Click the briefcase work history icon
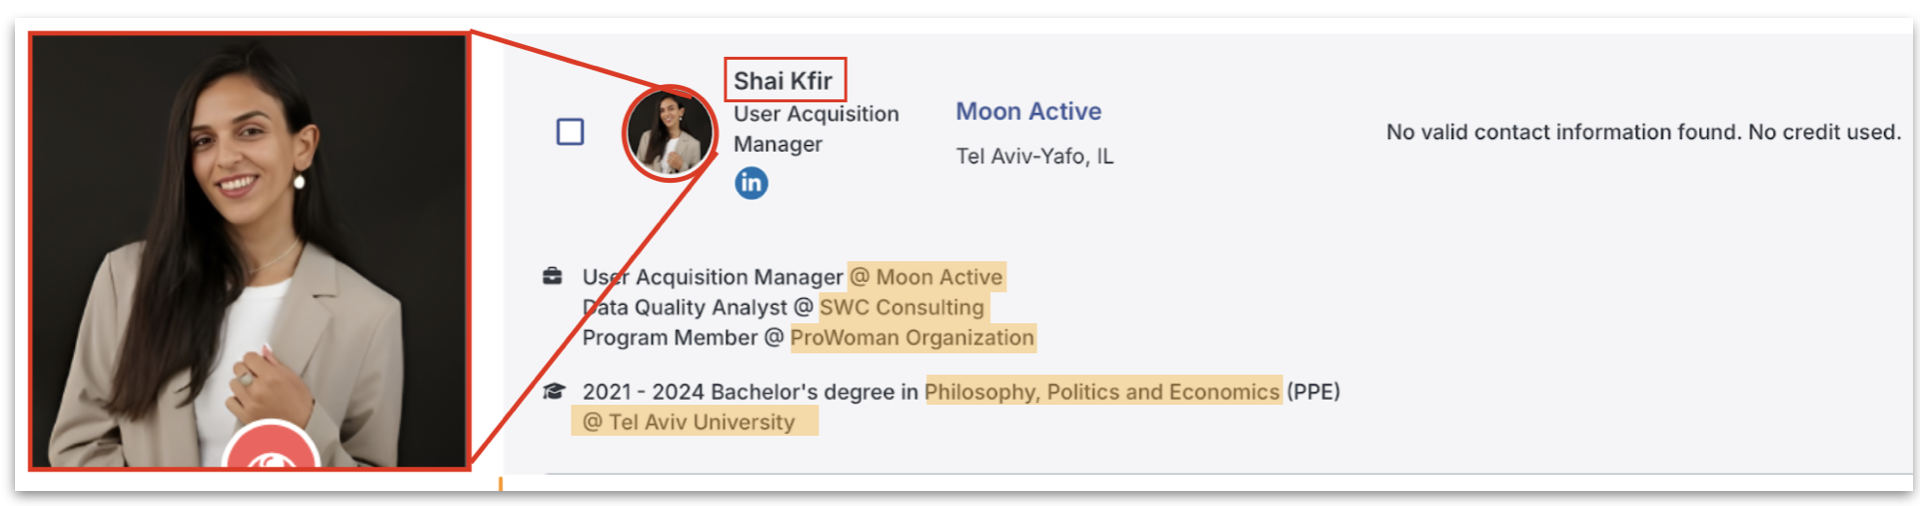This screenshot has width=1920, height=506. click(x=552, y=276)
